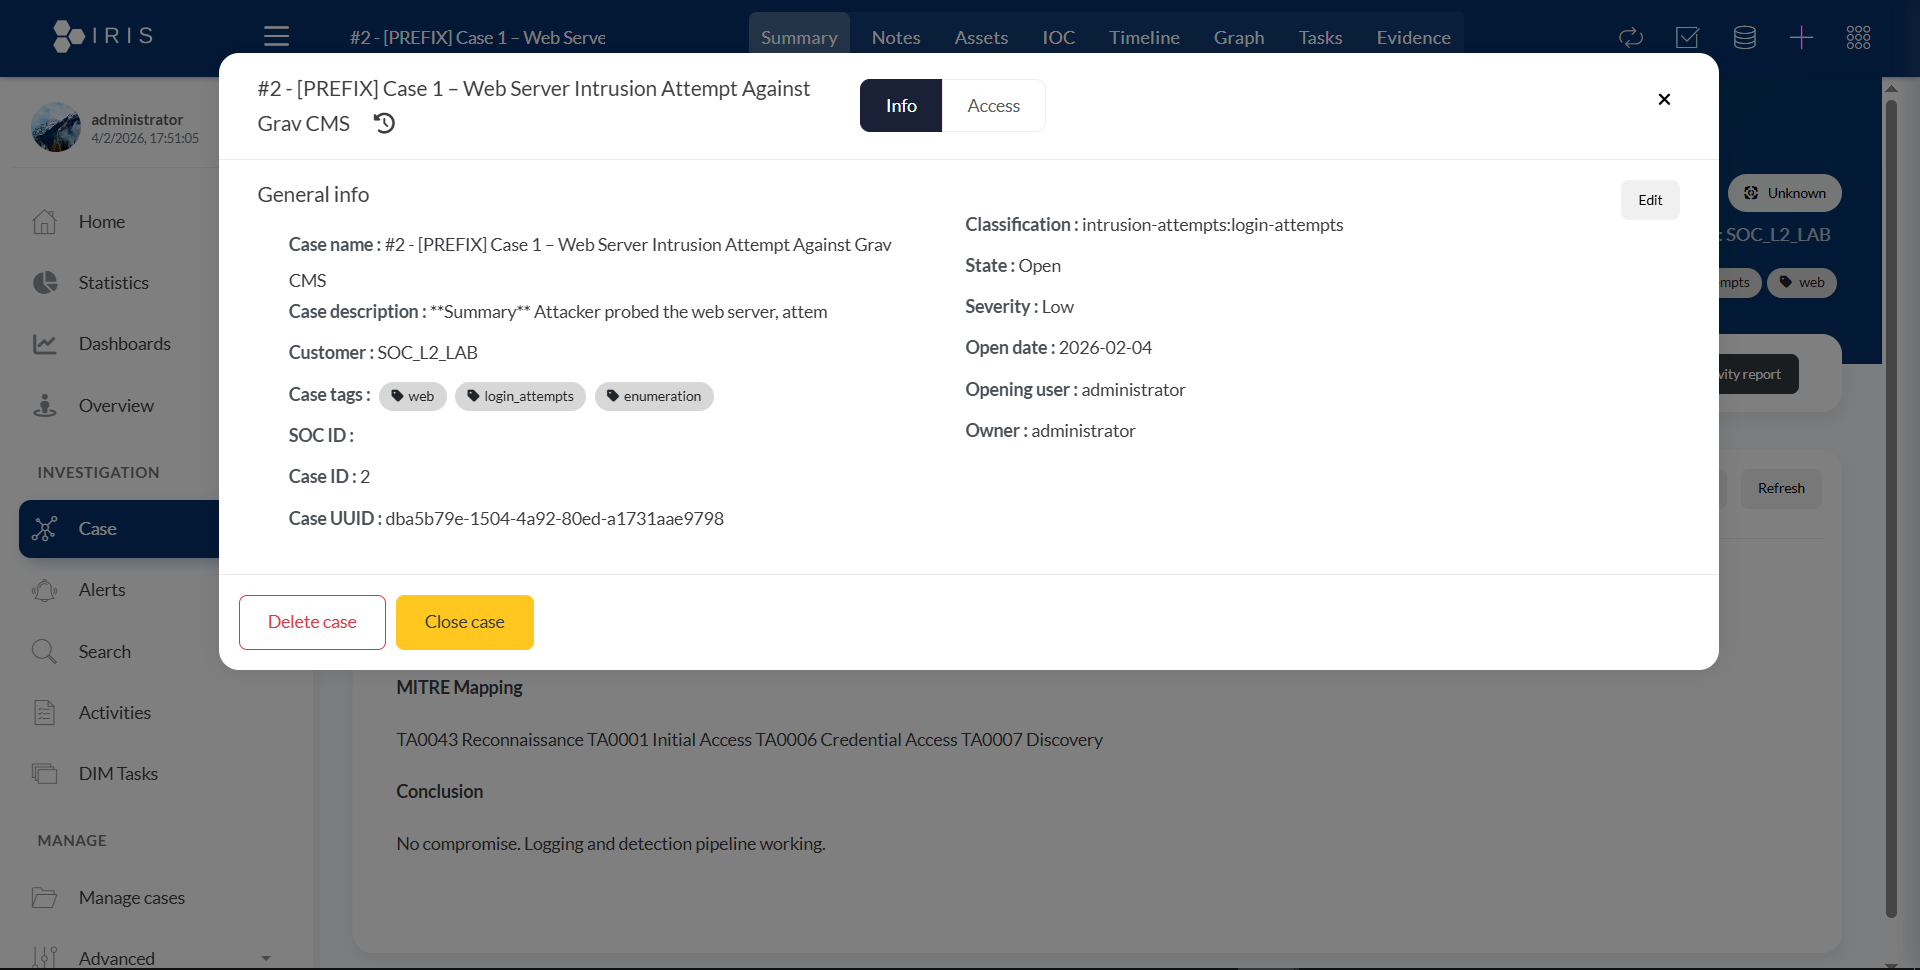Click the database stack icon in top bar

pos(1744,38)
